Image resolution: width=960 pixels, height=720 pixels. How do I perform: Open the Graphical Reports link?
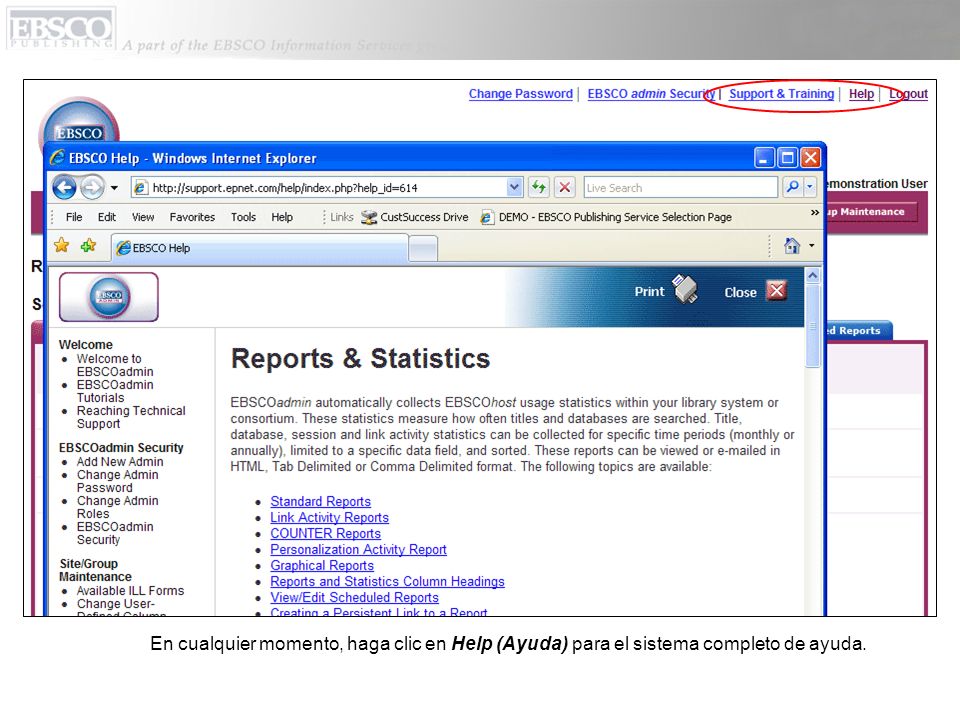322,565
